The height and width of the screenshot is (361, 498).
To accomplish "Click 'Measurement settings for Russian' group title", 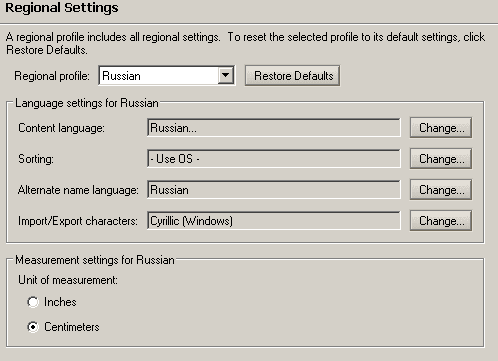I will tap(95, 260).
